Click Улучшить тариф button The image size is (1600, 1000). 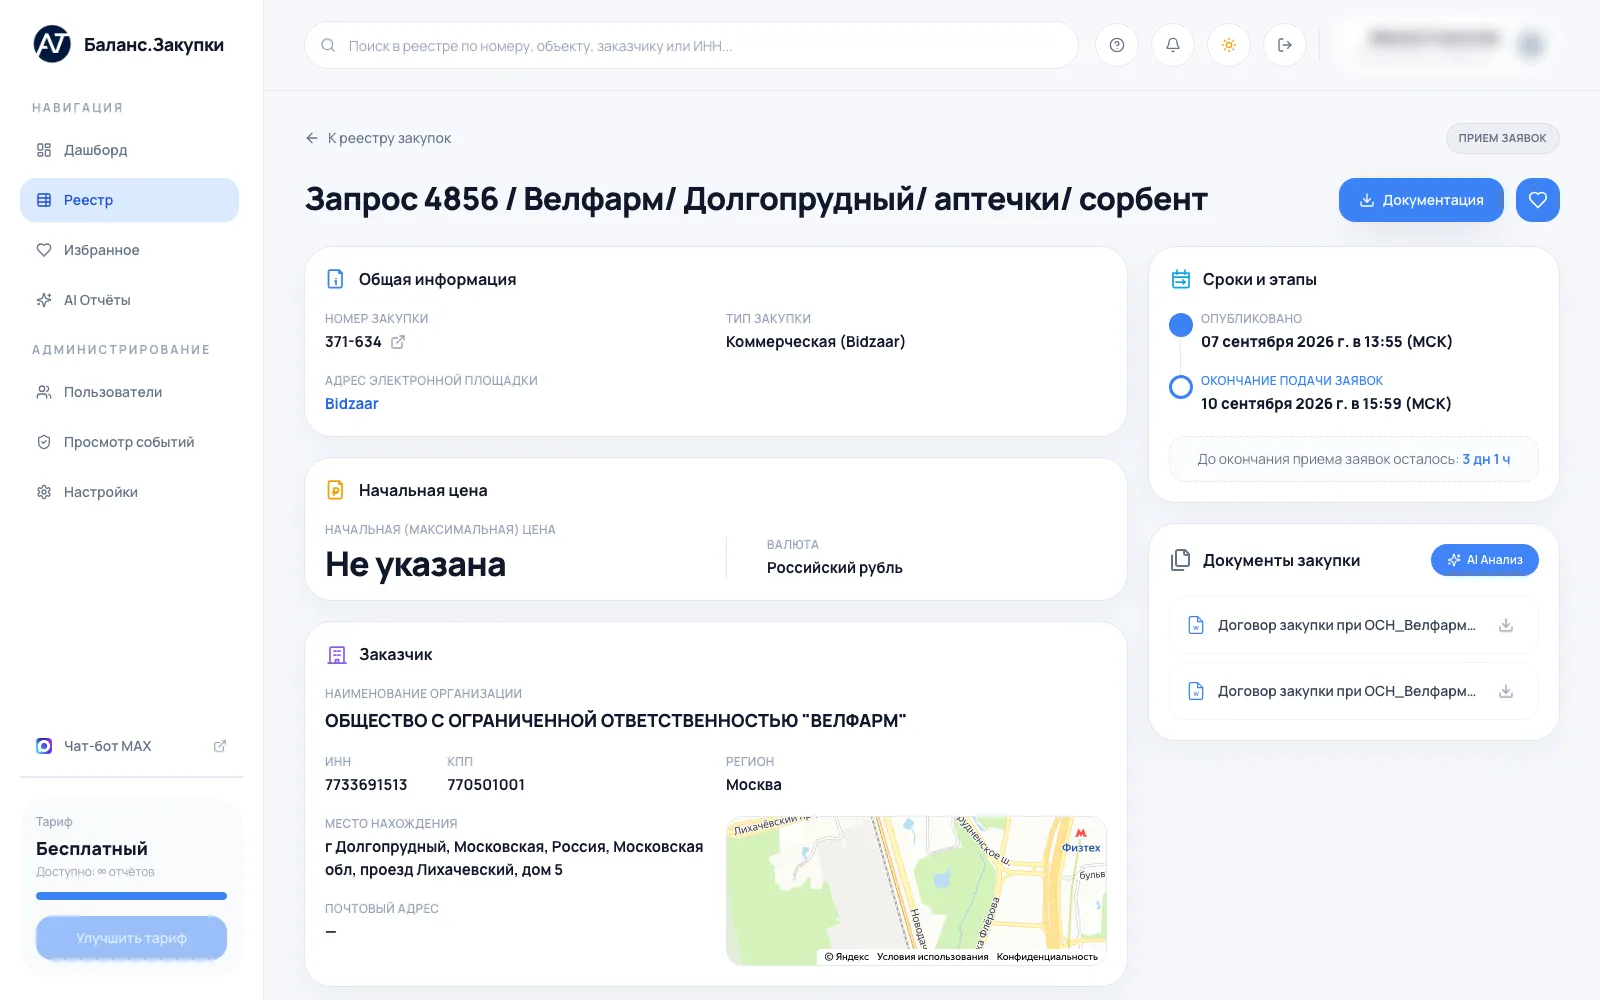(x=131, y=938)
